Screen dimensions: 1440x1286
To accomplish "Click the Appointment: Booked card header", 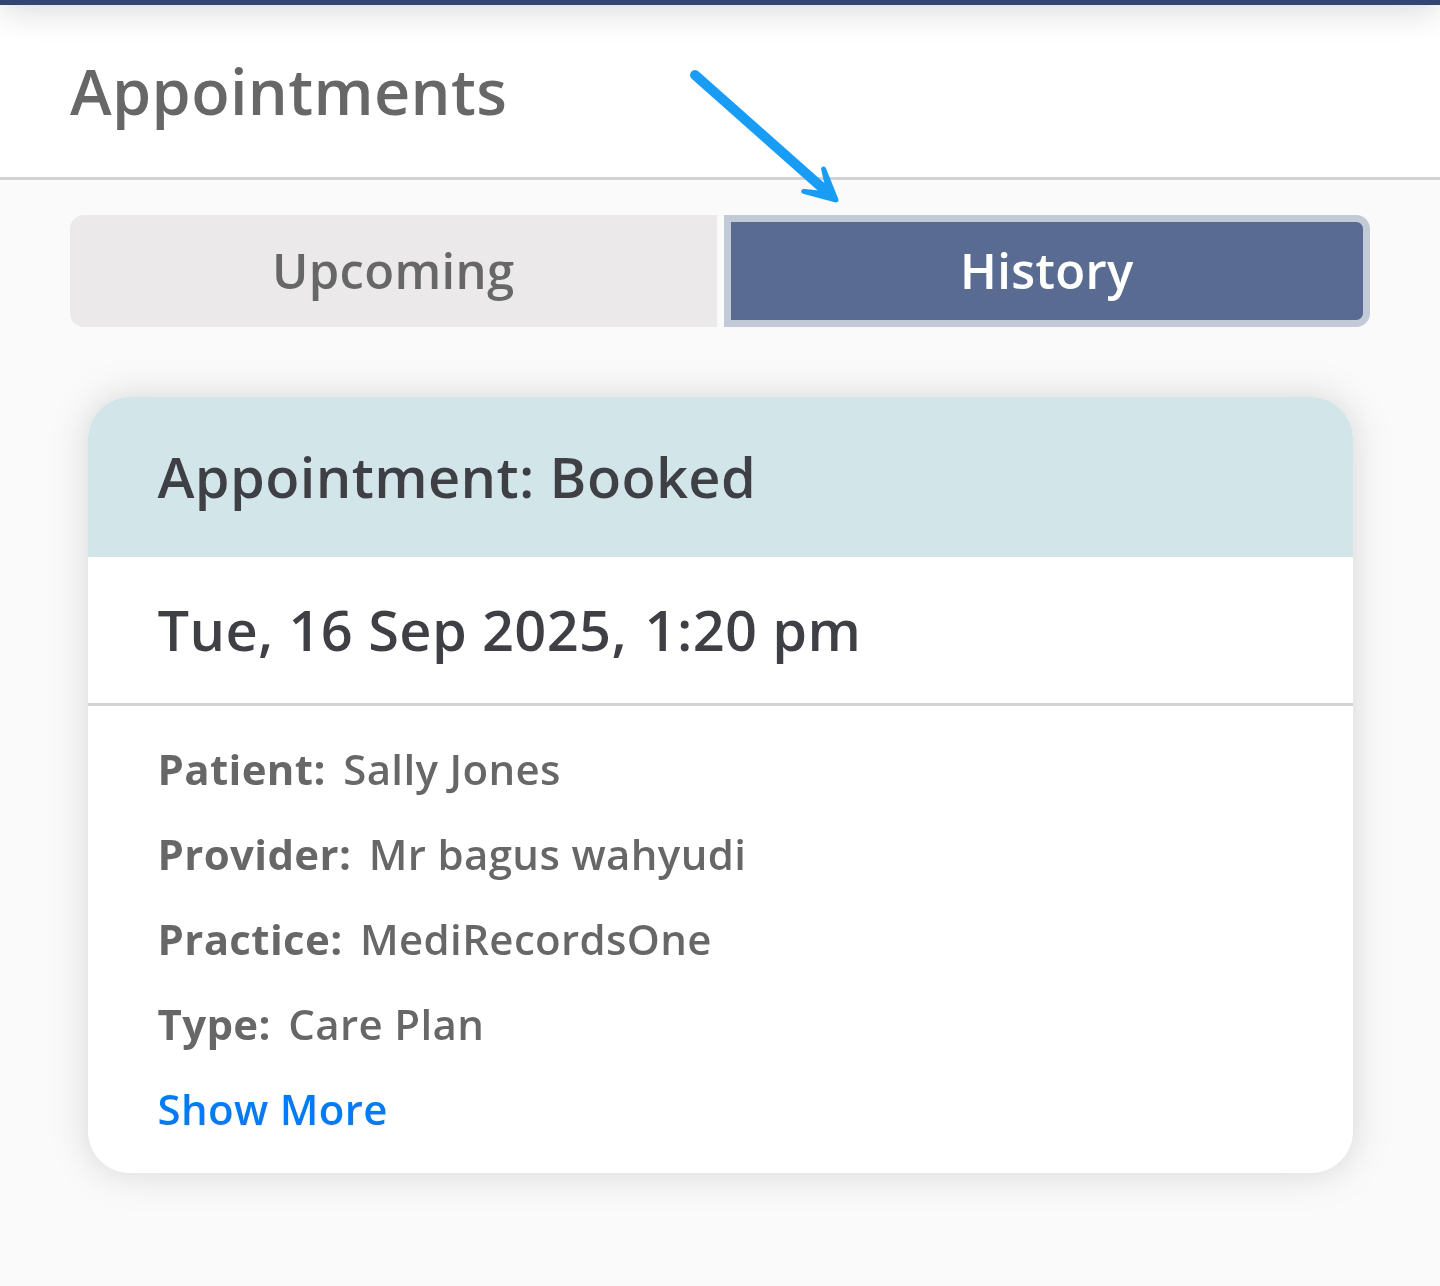I will click(x=720, y=478).
